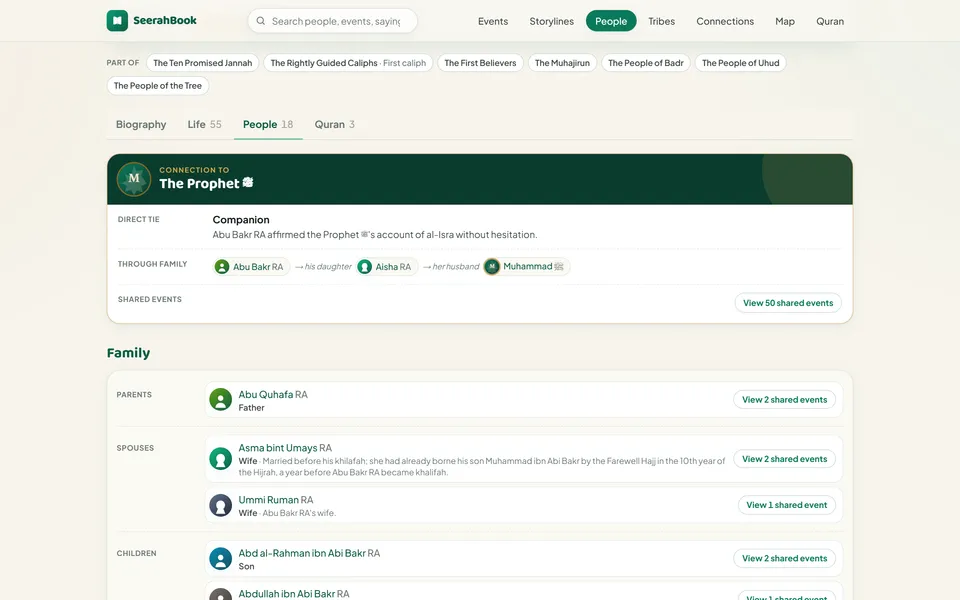
Task: Select the People navigation pill
Action: [x=611, y=21]
